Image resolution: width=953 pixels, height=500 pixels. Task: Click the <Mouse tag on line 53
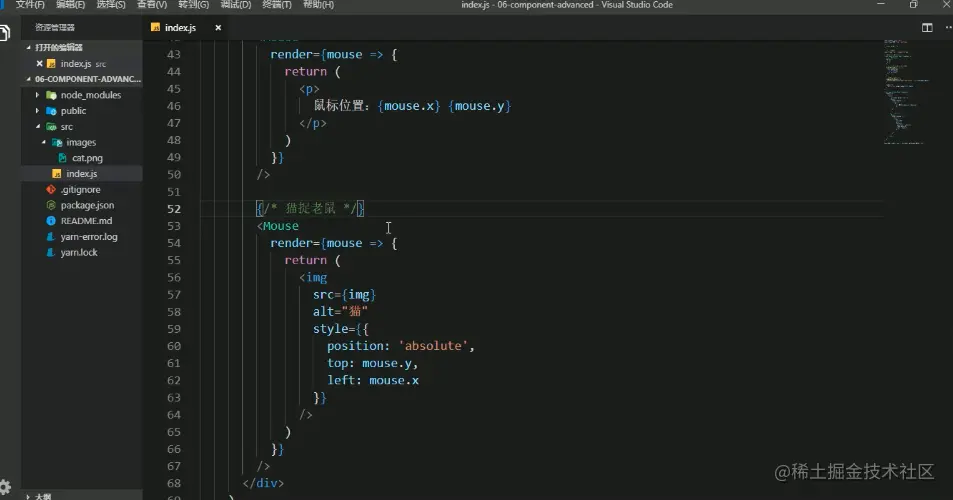pyautogui.click(x=278, y=226)
